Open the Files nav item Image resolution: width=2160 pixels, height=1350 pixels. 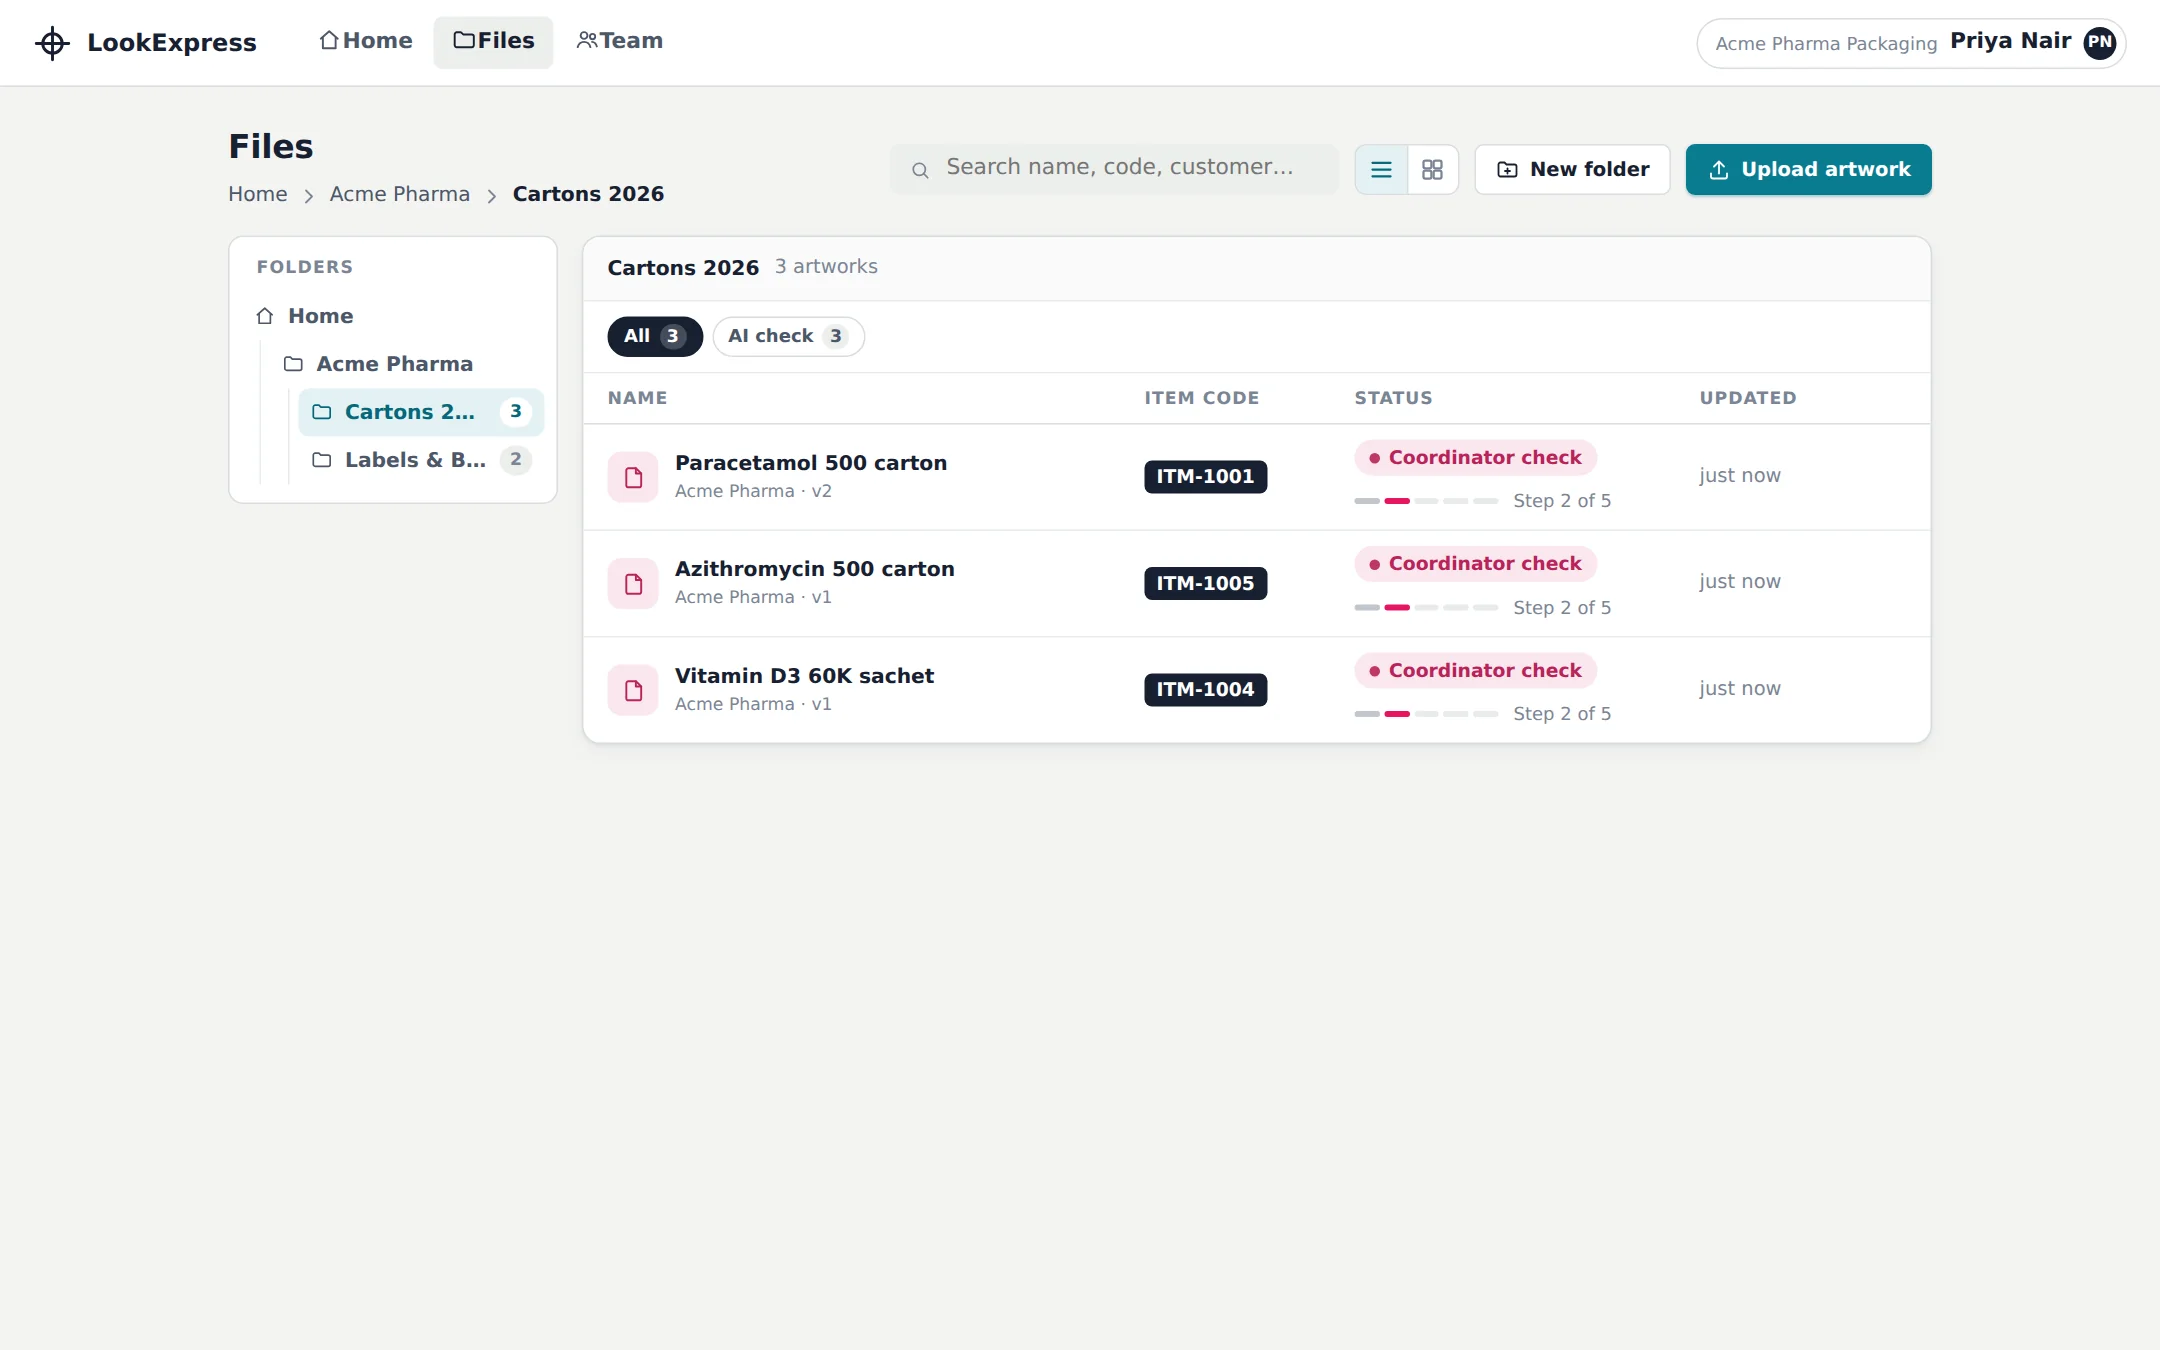tap(493, 41)
